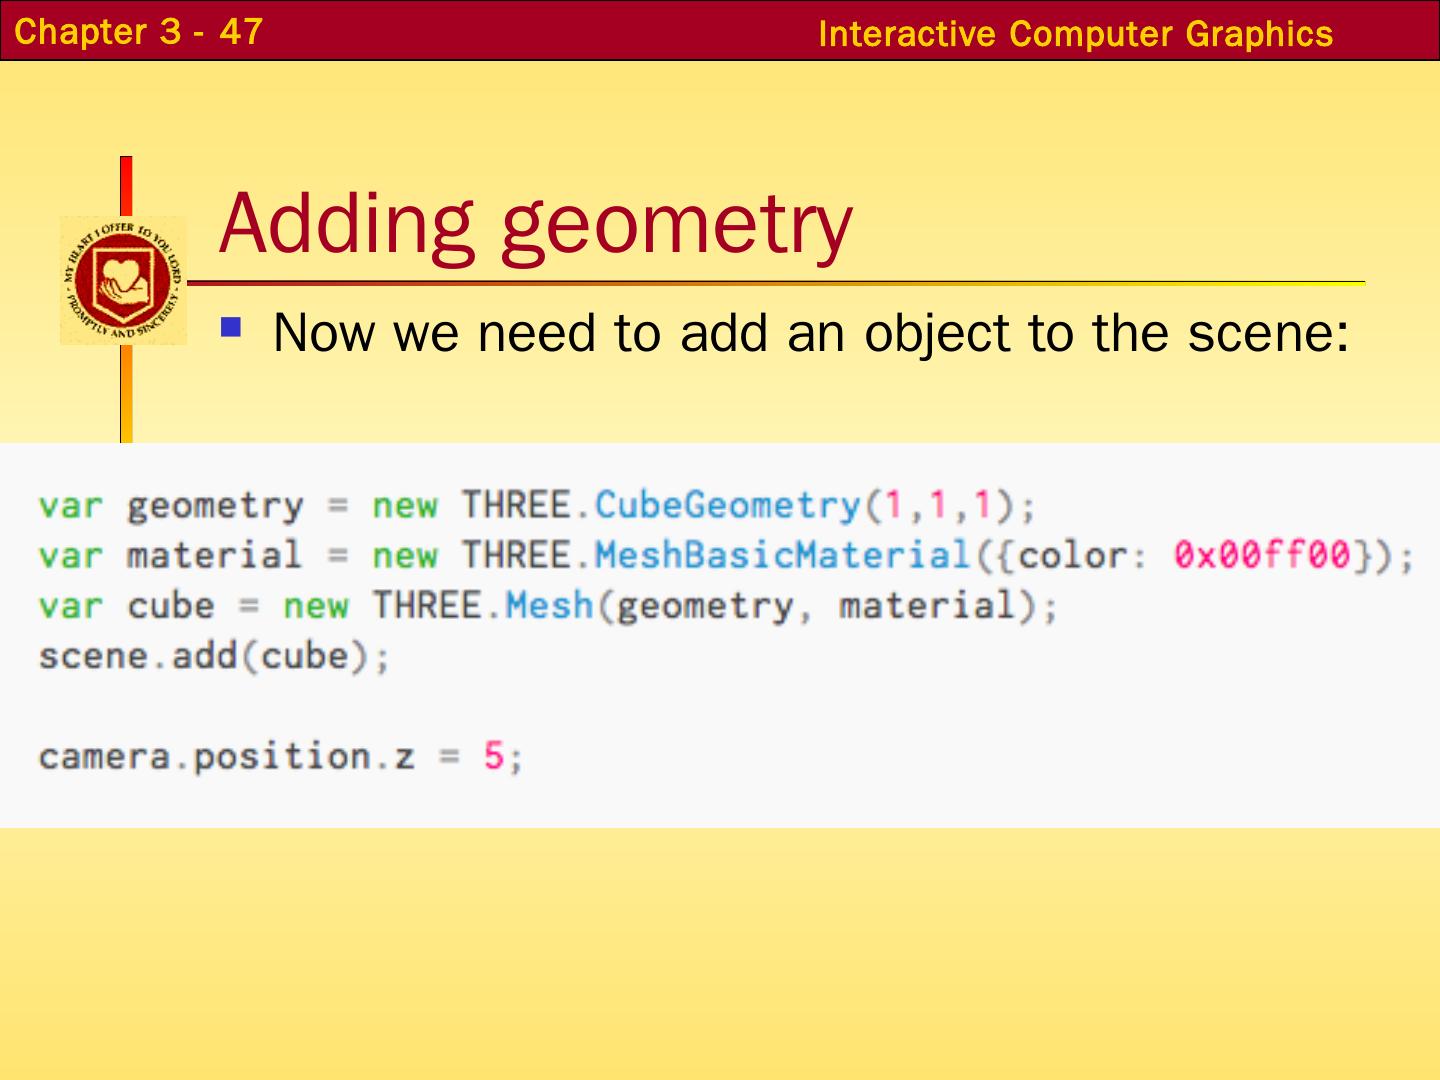Viewport: 1440px width, 1080px height.
Task: Click the 'scene.add(cube);' code line
Action: tap(214, 656)
